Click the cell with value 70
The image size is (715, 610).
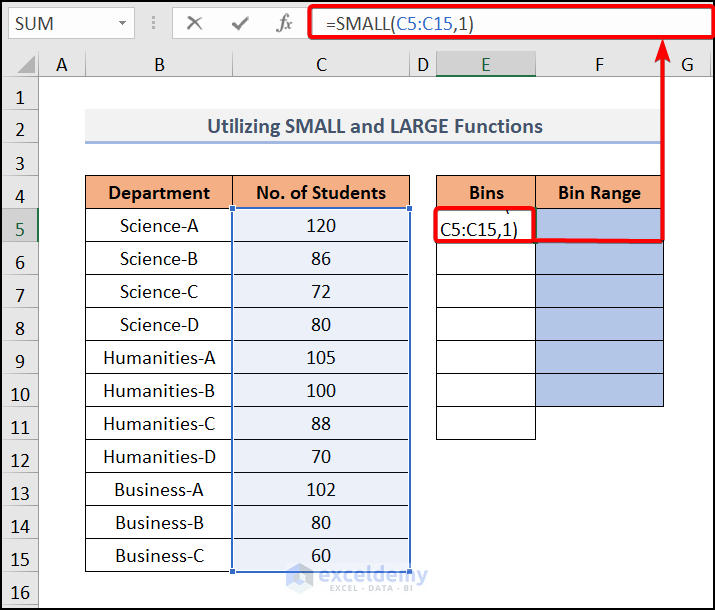point(321,456)
